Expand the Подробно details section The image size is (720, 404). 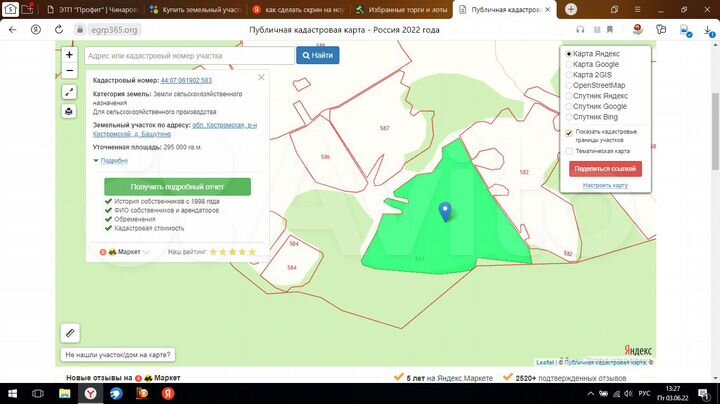110,161
